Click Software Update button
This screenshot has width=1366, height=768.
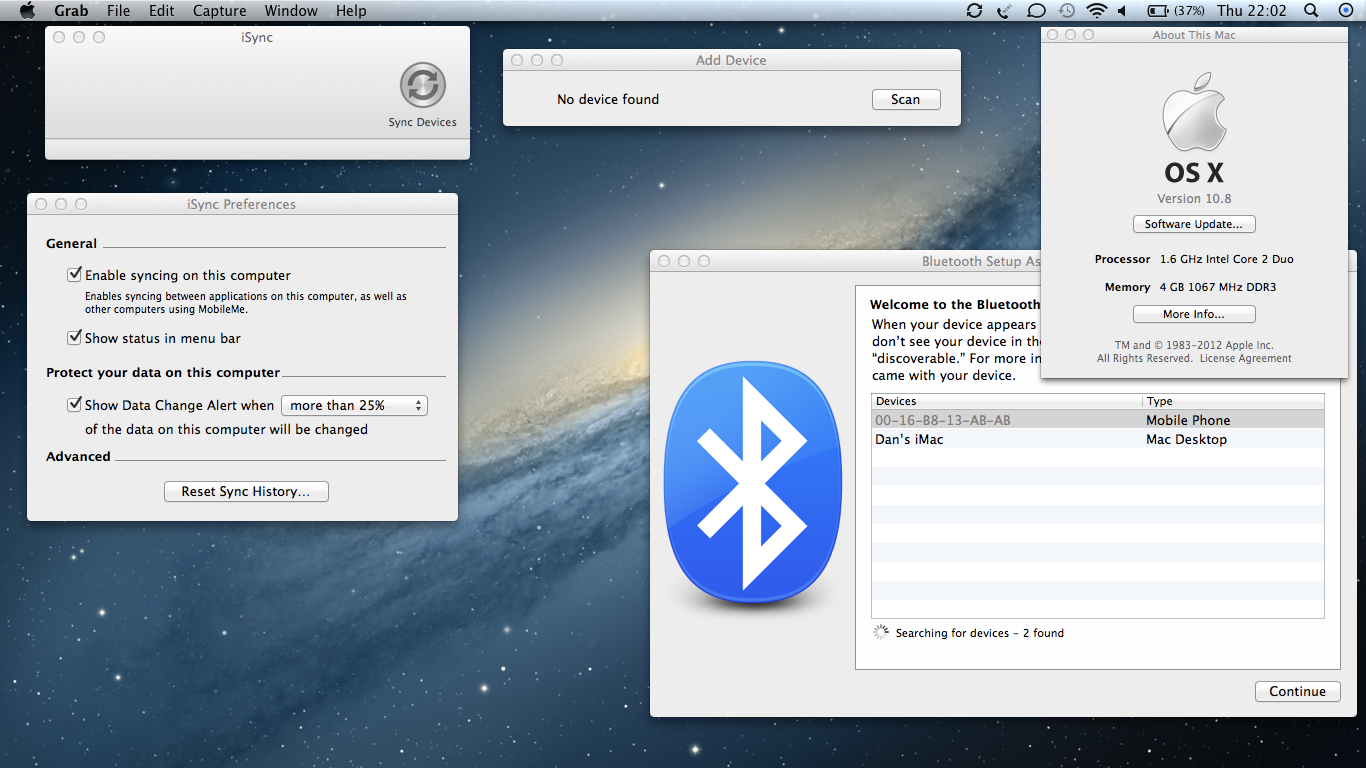pyautogui.click(x=1193, y=224)
